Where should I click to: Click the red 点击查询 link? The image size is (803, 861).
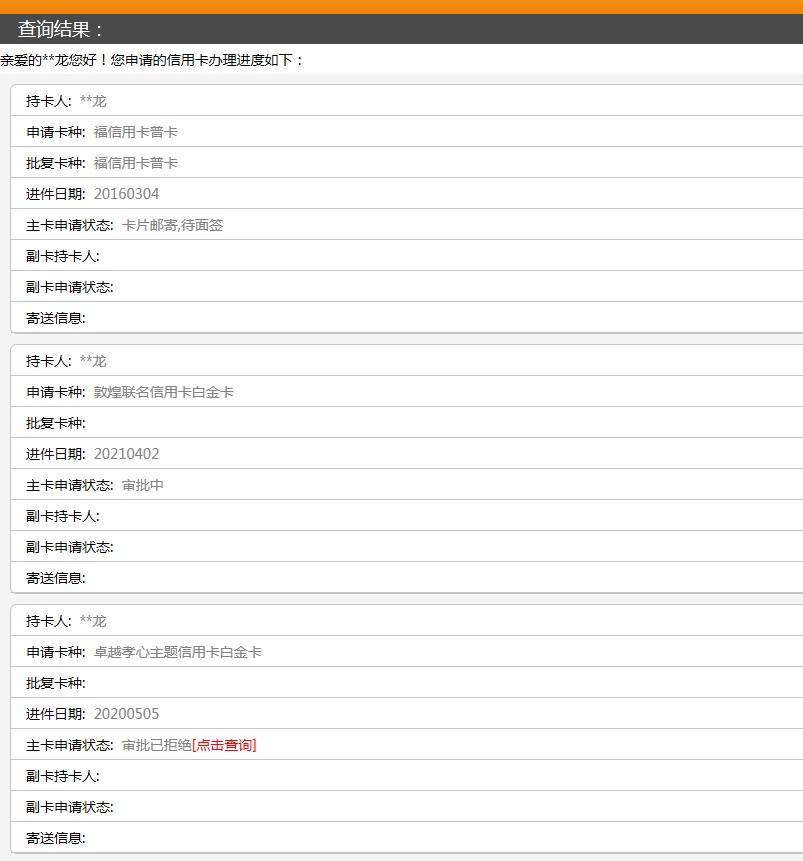pos(224,745)
